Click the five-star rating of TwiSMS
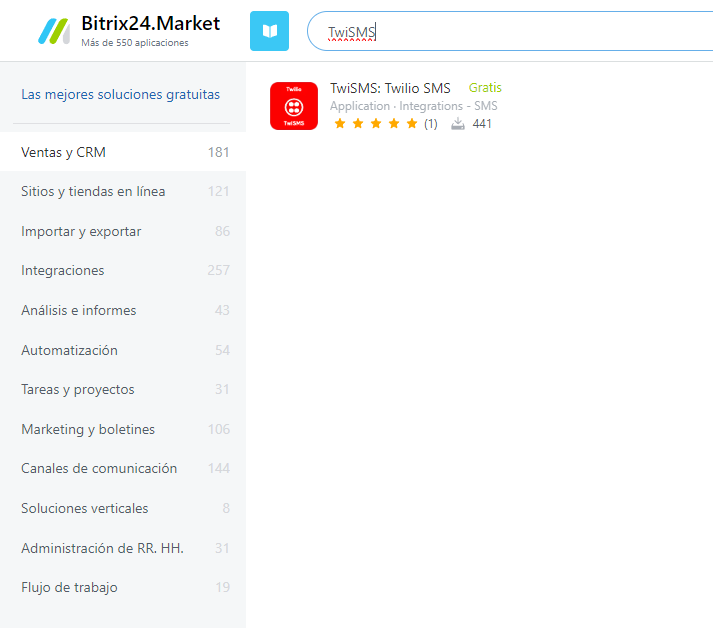The image size is (713, 628). 375,124
